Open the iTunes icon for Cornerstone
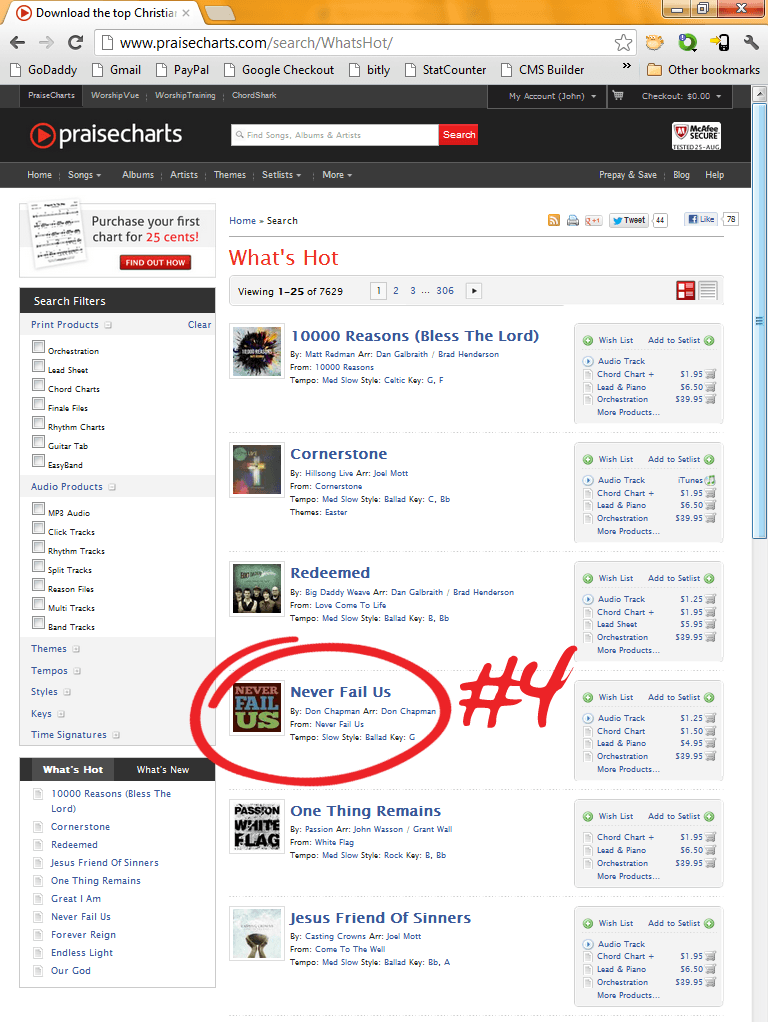Screen dimensions: 768x1022 710,480
